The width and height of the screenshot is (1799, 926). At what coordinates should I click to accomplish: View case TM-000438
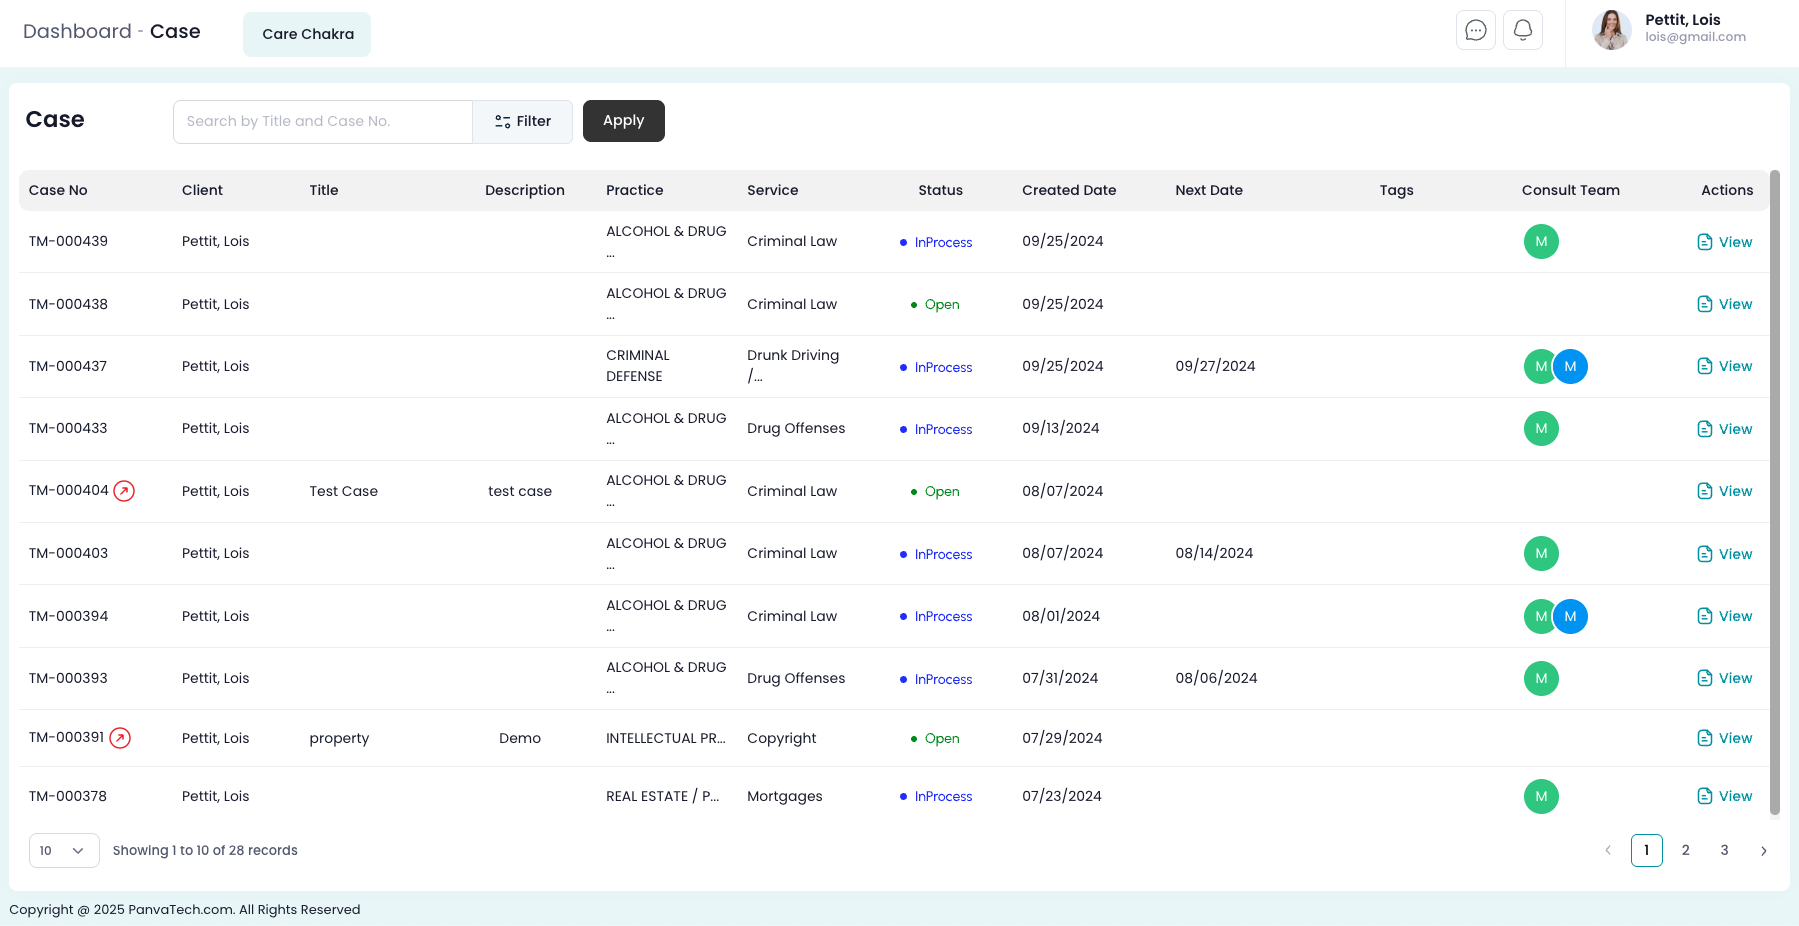click(1724, 304)
